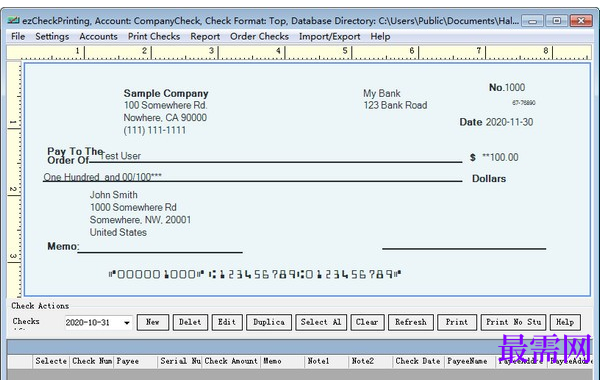The width and height of the screenshot is (610, 380).
Task: Click the Edit check button
Action: point(227,322)
